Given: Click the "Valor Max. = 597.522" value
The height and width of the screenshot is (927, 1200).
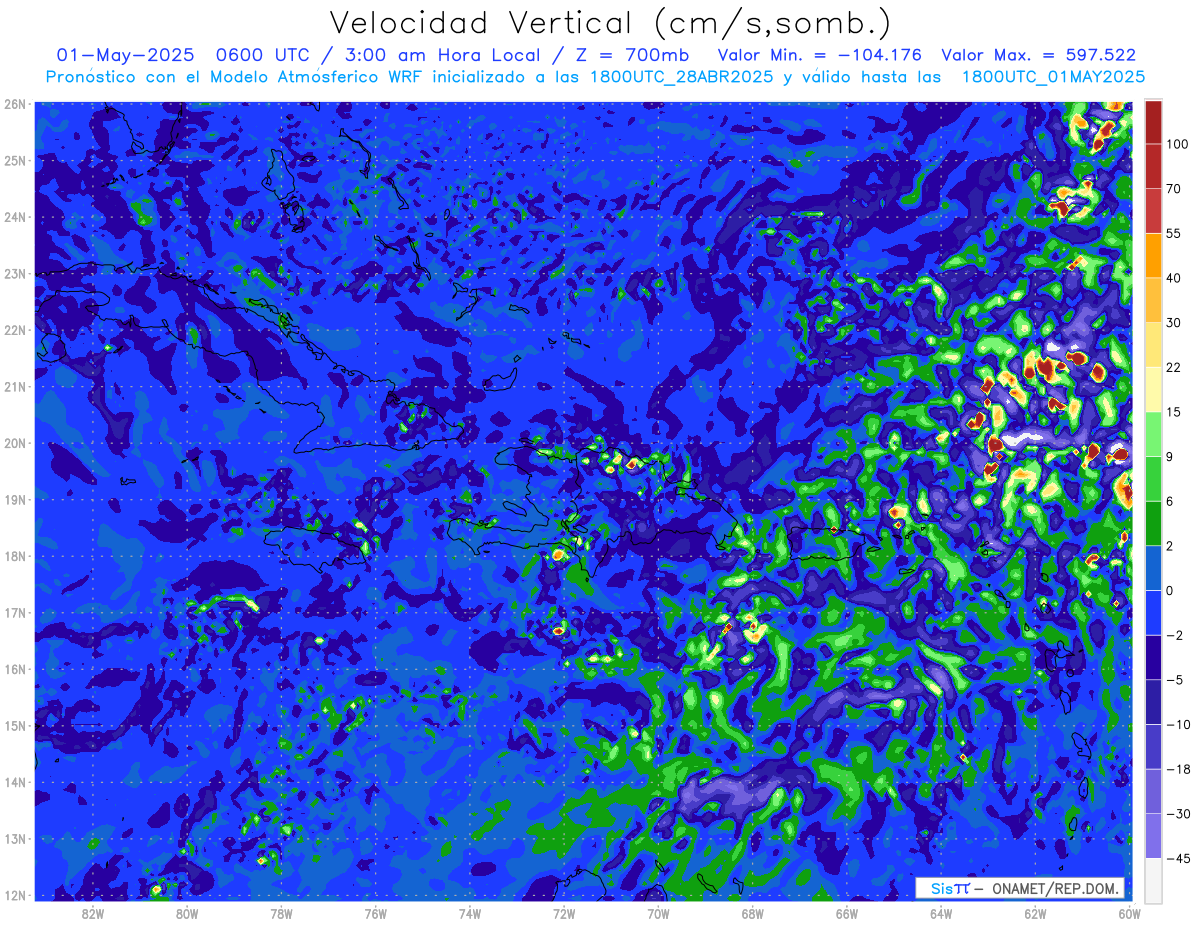Looking at the screenshot, I should tap(1039, 55).
